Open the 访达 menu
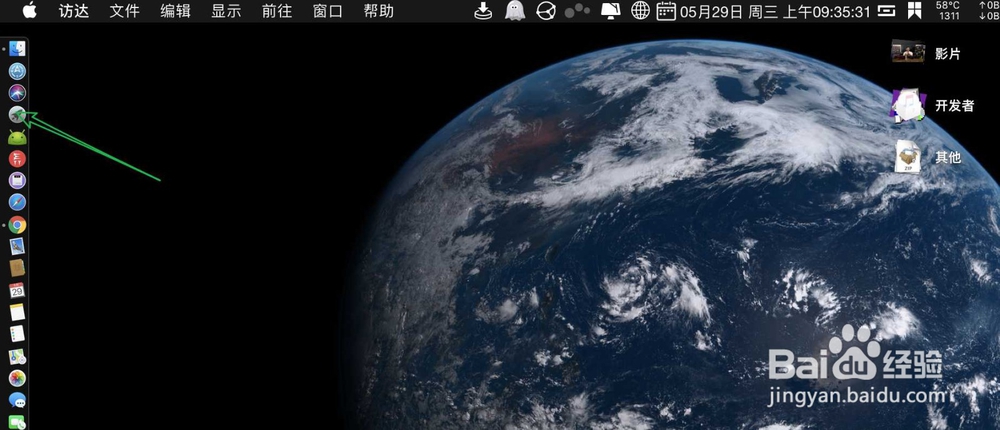The width and height of the screenshot is (1000, 430). pos(74,11)
